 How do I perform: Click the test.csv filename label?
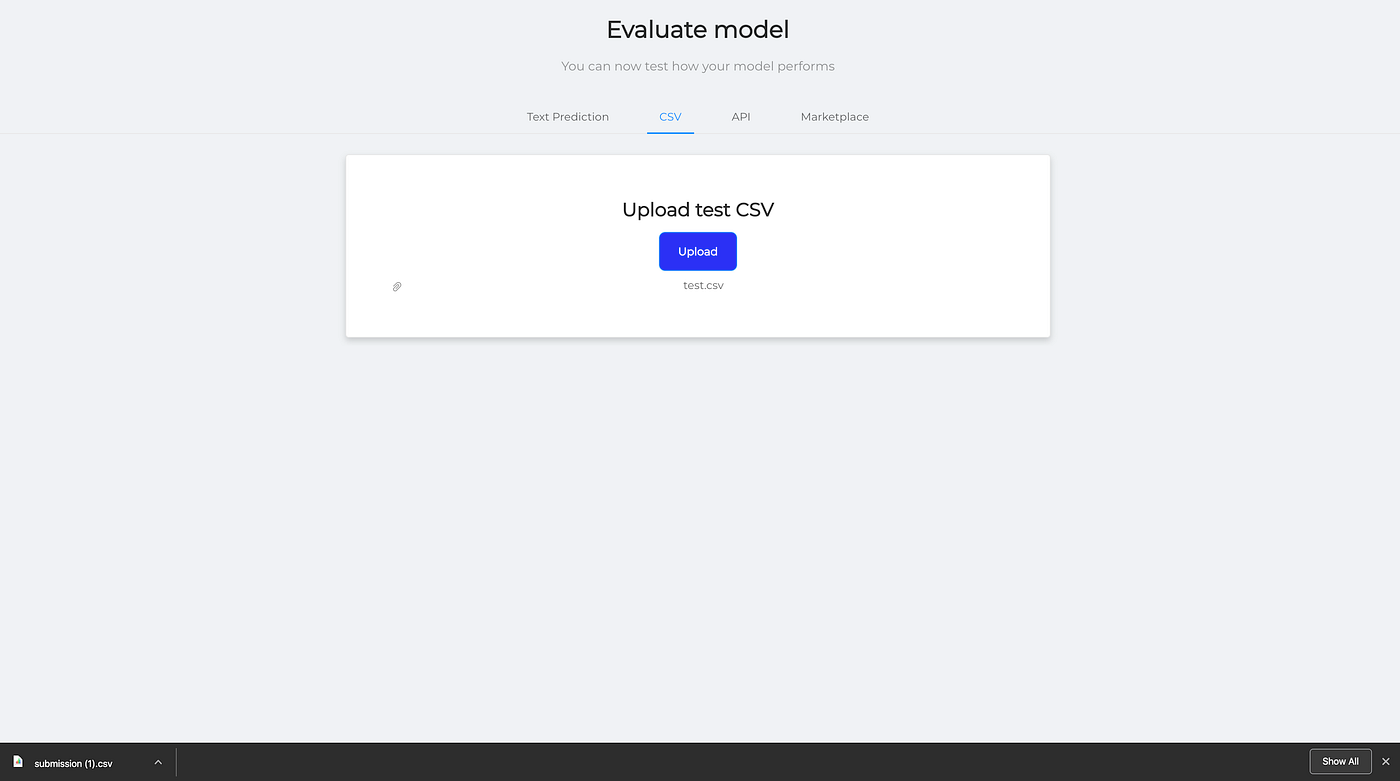pos(703,285)
